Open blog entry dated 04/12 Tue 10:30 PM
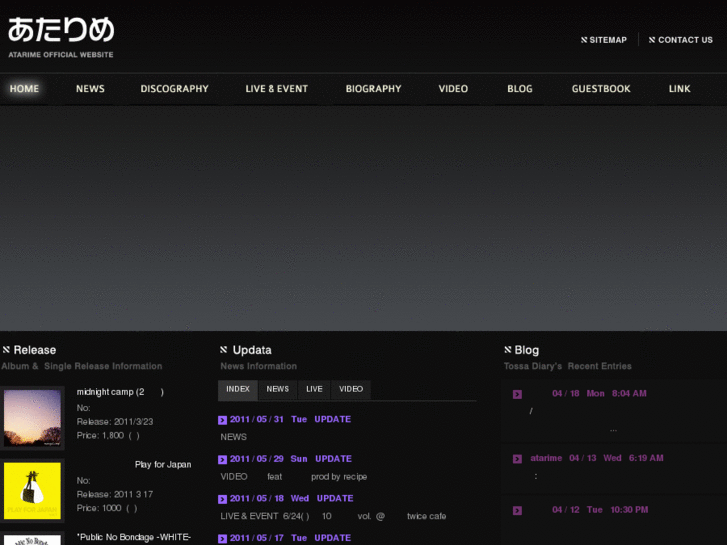 [600, 510]
